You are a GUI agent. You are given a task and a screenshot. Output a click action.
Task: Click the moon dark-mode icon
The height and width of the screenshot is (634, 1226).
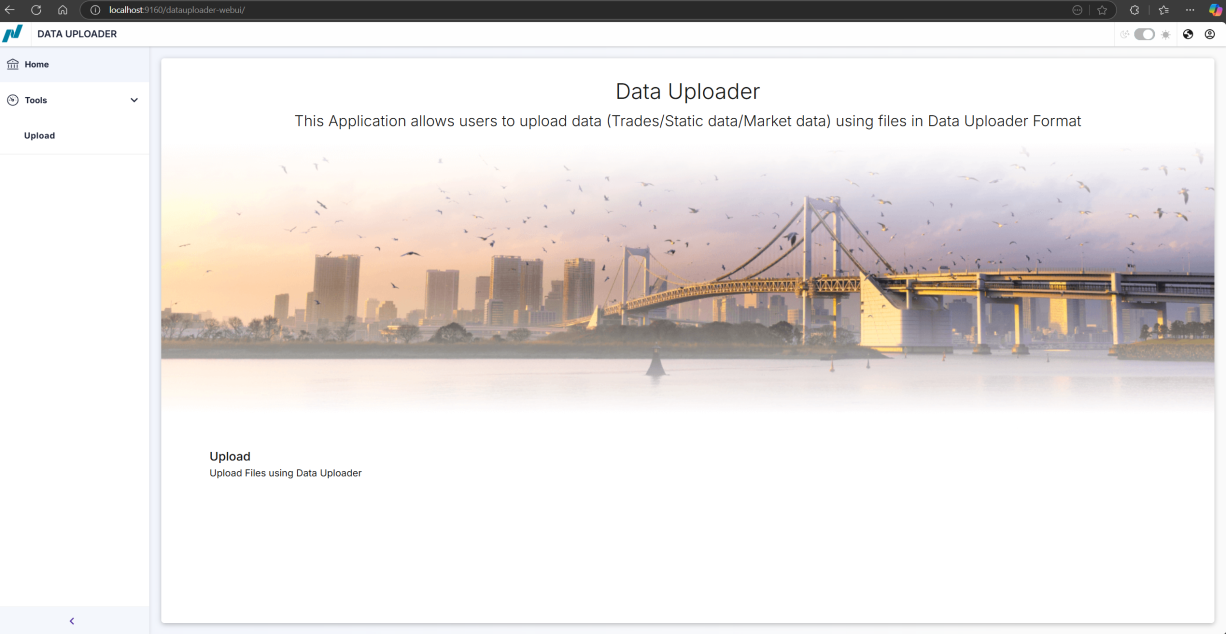tap(1124, 34)
